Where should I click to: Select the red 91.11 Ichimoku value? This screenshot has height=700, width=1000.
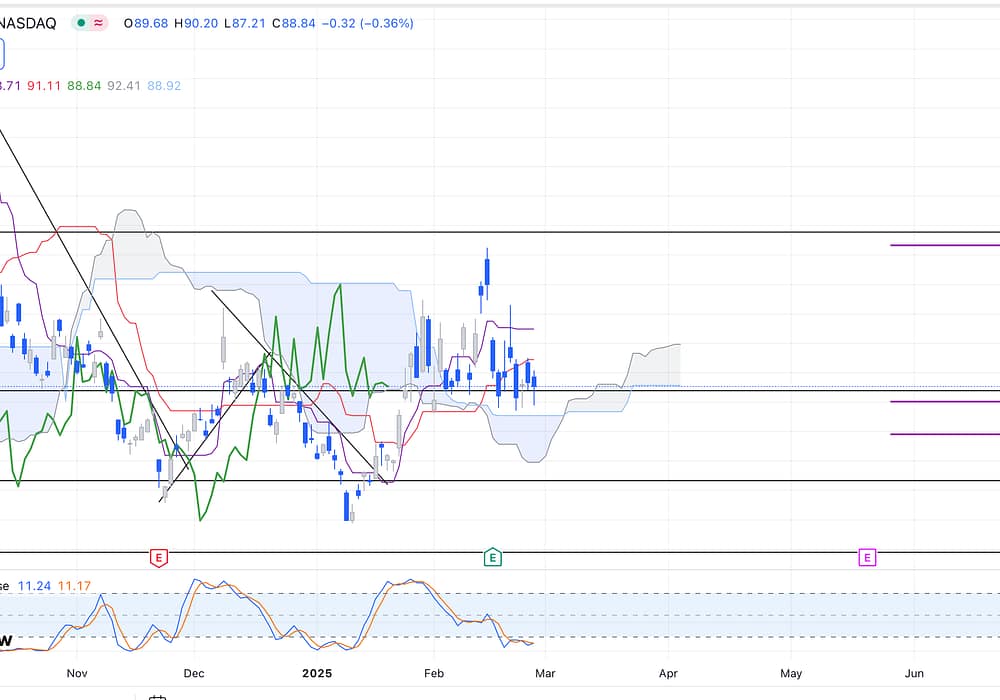pyautogui.click(x=43, y=86)
